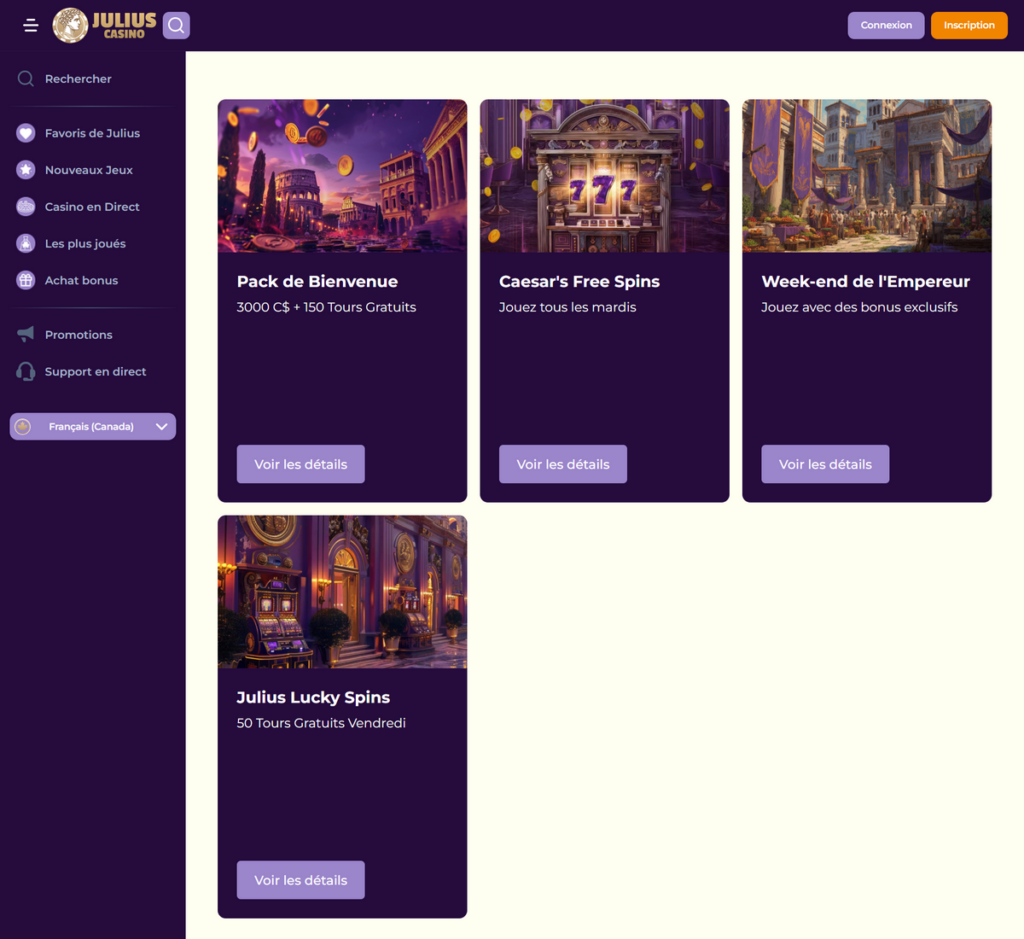1024x939 pixels.
Task: Open the Caesar's Free Spins promo image
Action: click(604, 176)
